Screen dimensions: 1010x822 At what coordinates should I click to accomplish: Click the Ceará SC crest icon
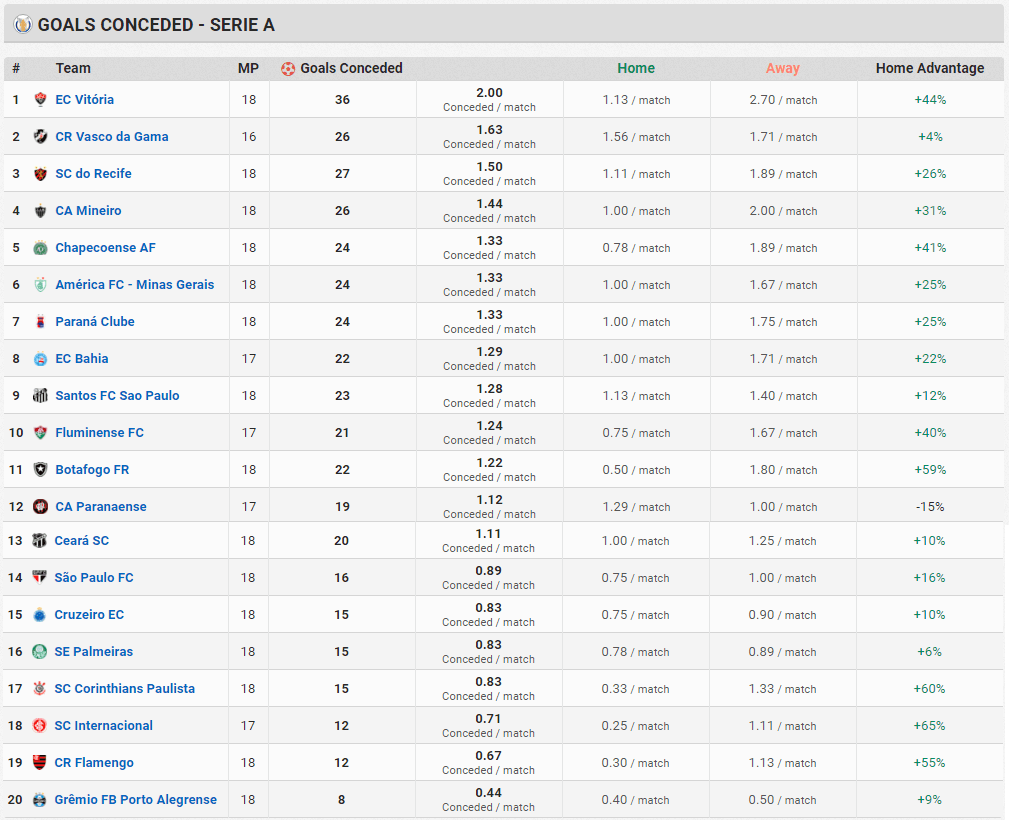(39, 540)
